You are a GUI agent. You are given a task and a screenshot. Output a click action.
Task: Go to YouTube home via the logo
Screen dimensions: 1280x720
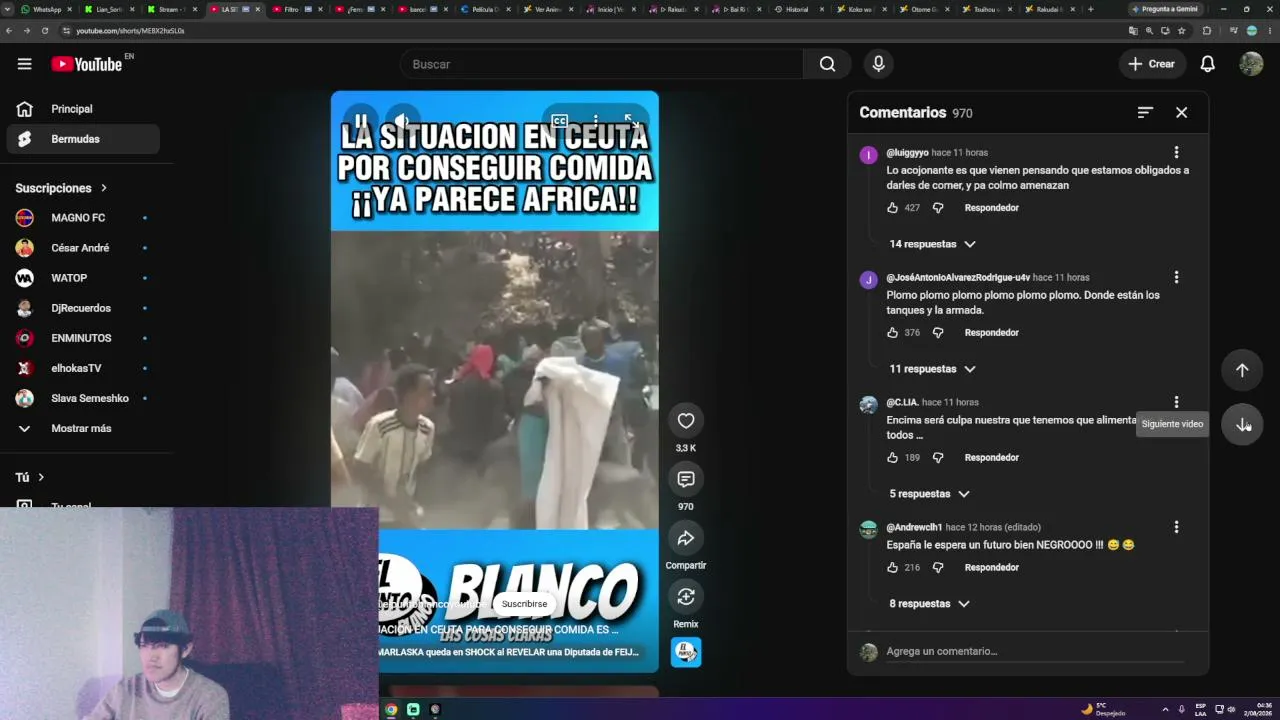[x=87, y=64]
